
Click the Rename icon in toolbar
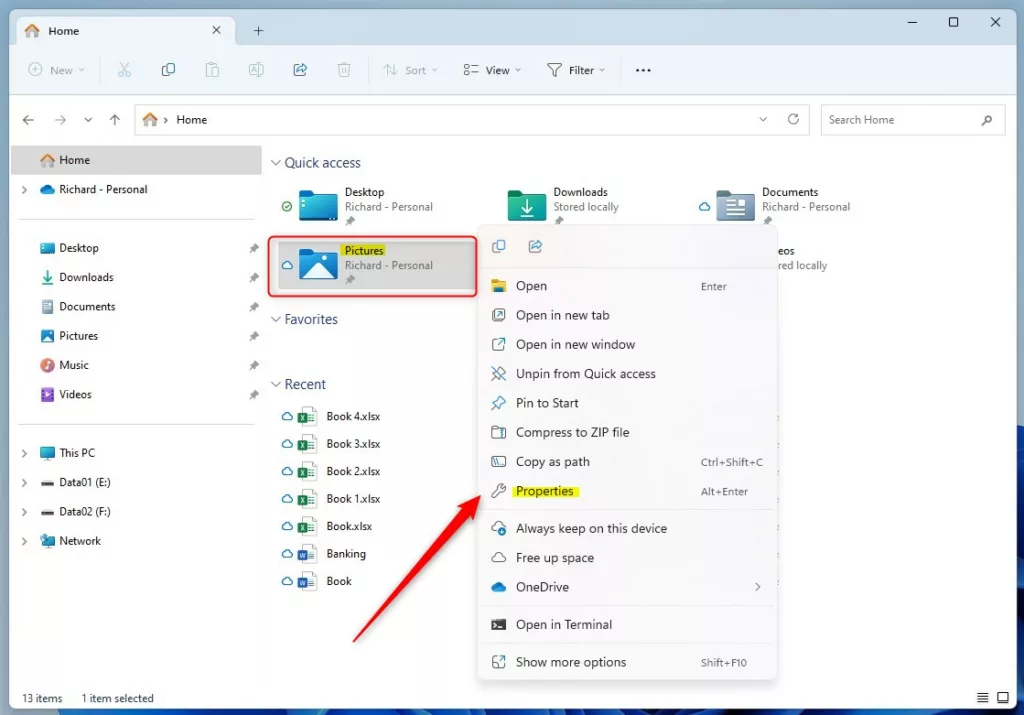click(256, 70)
